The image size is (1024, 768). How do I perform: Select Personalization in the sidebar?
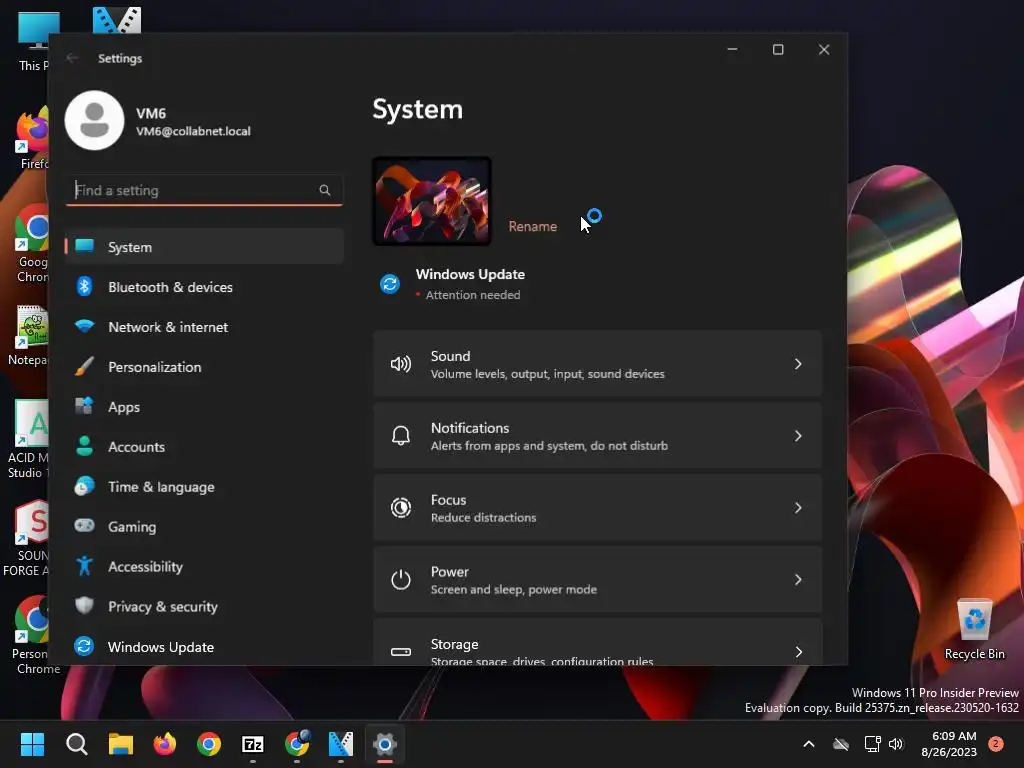coord(204,366)
